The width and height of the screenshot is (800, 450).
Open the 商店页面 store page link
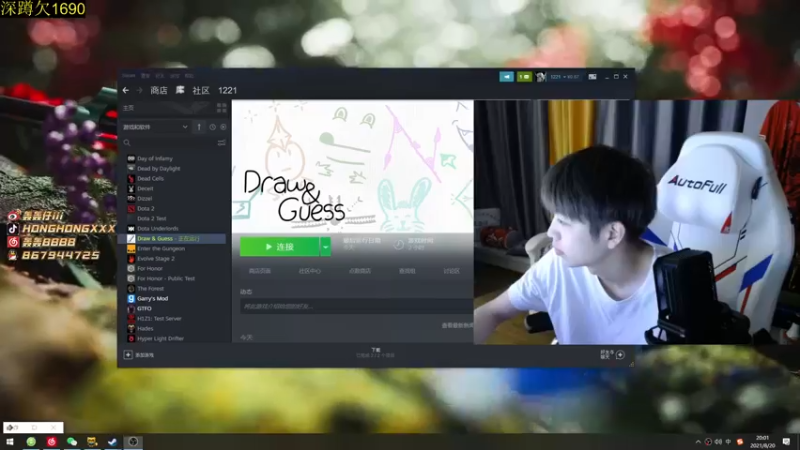tap(260, 271)
